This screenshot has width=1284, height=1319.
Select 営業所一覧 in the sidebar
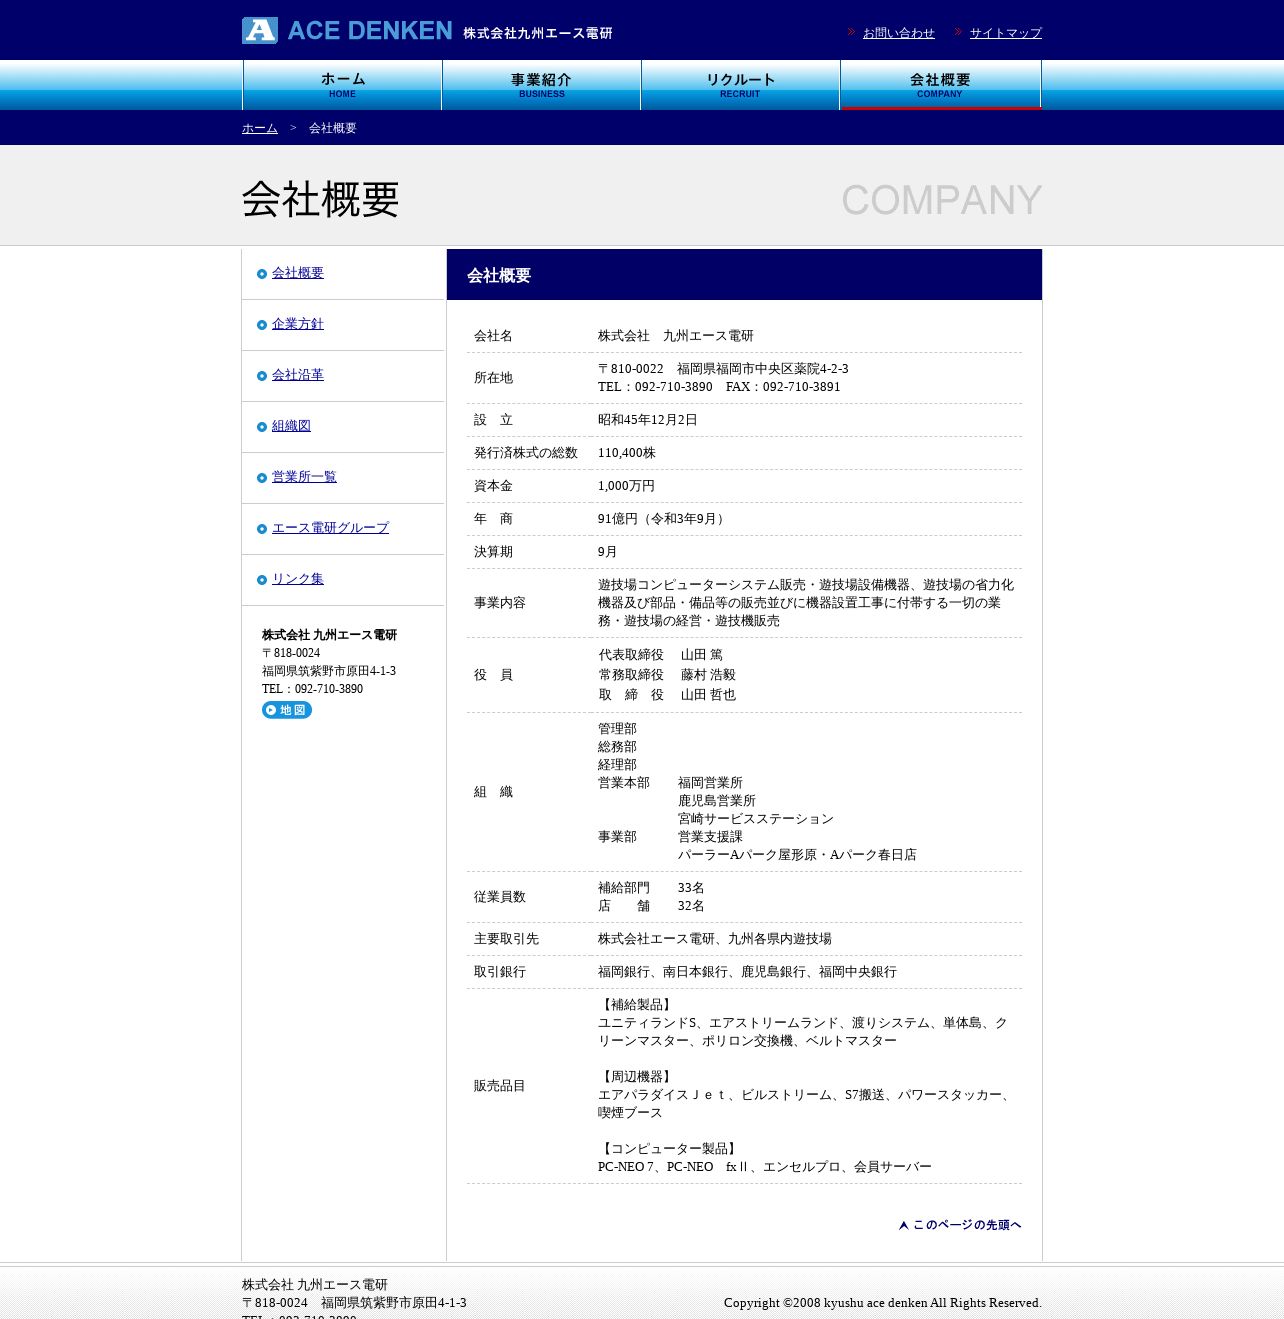click(304, 477)
